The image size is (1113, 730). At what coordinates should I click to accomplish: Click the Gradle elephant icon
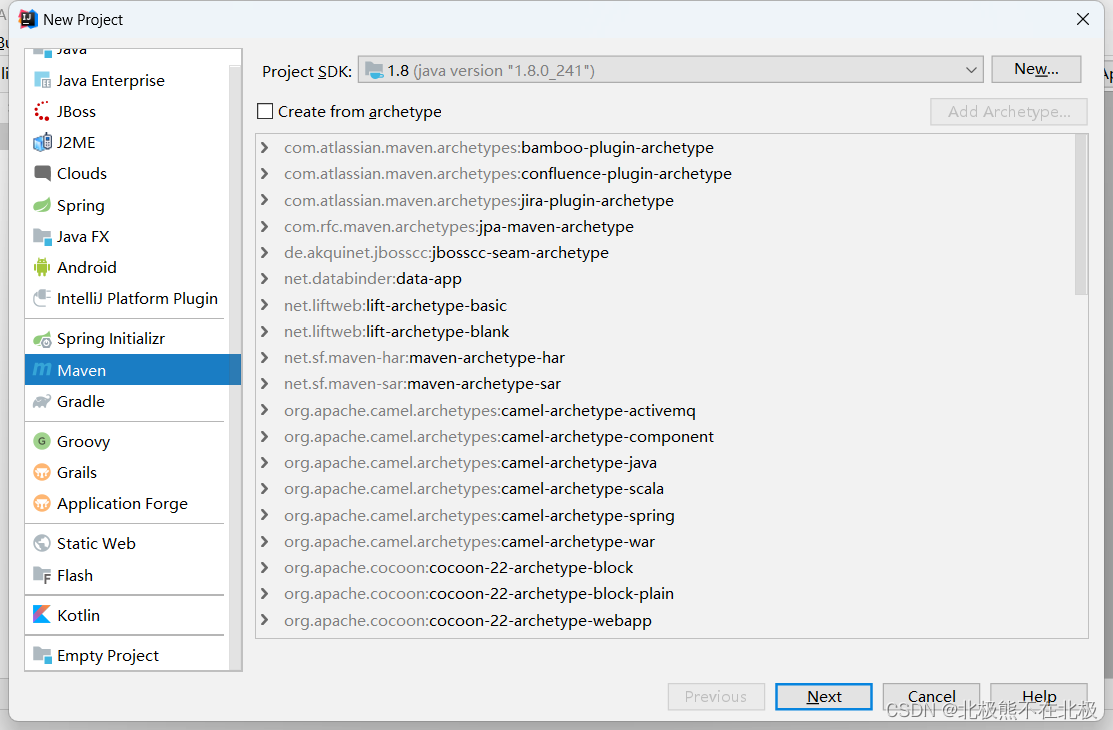point(42,401)
